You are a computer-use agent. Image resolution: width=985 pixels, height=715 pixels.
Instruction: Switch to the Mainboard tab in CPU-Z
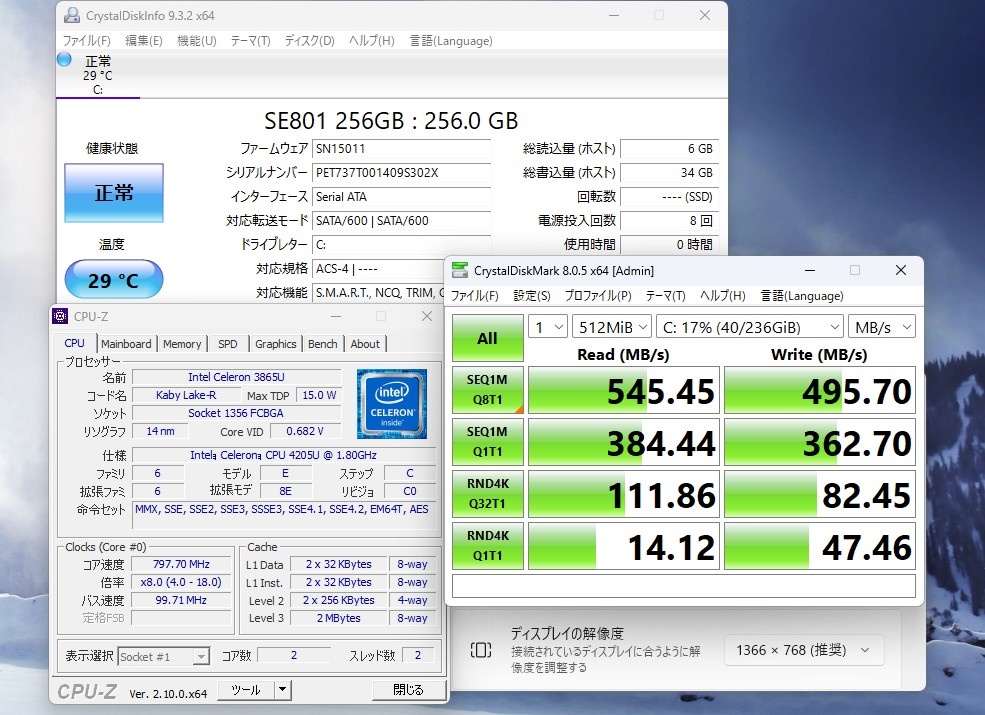(126, 344)
